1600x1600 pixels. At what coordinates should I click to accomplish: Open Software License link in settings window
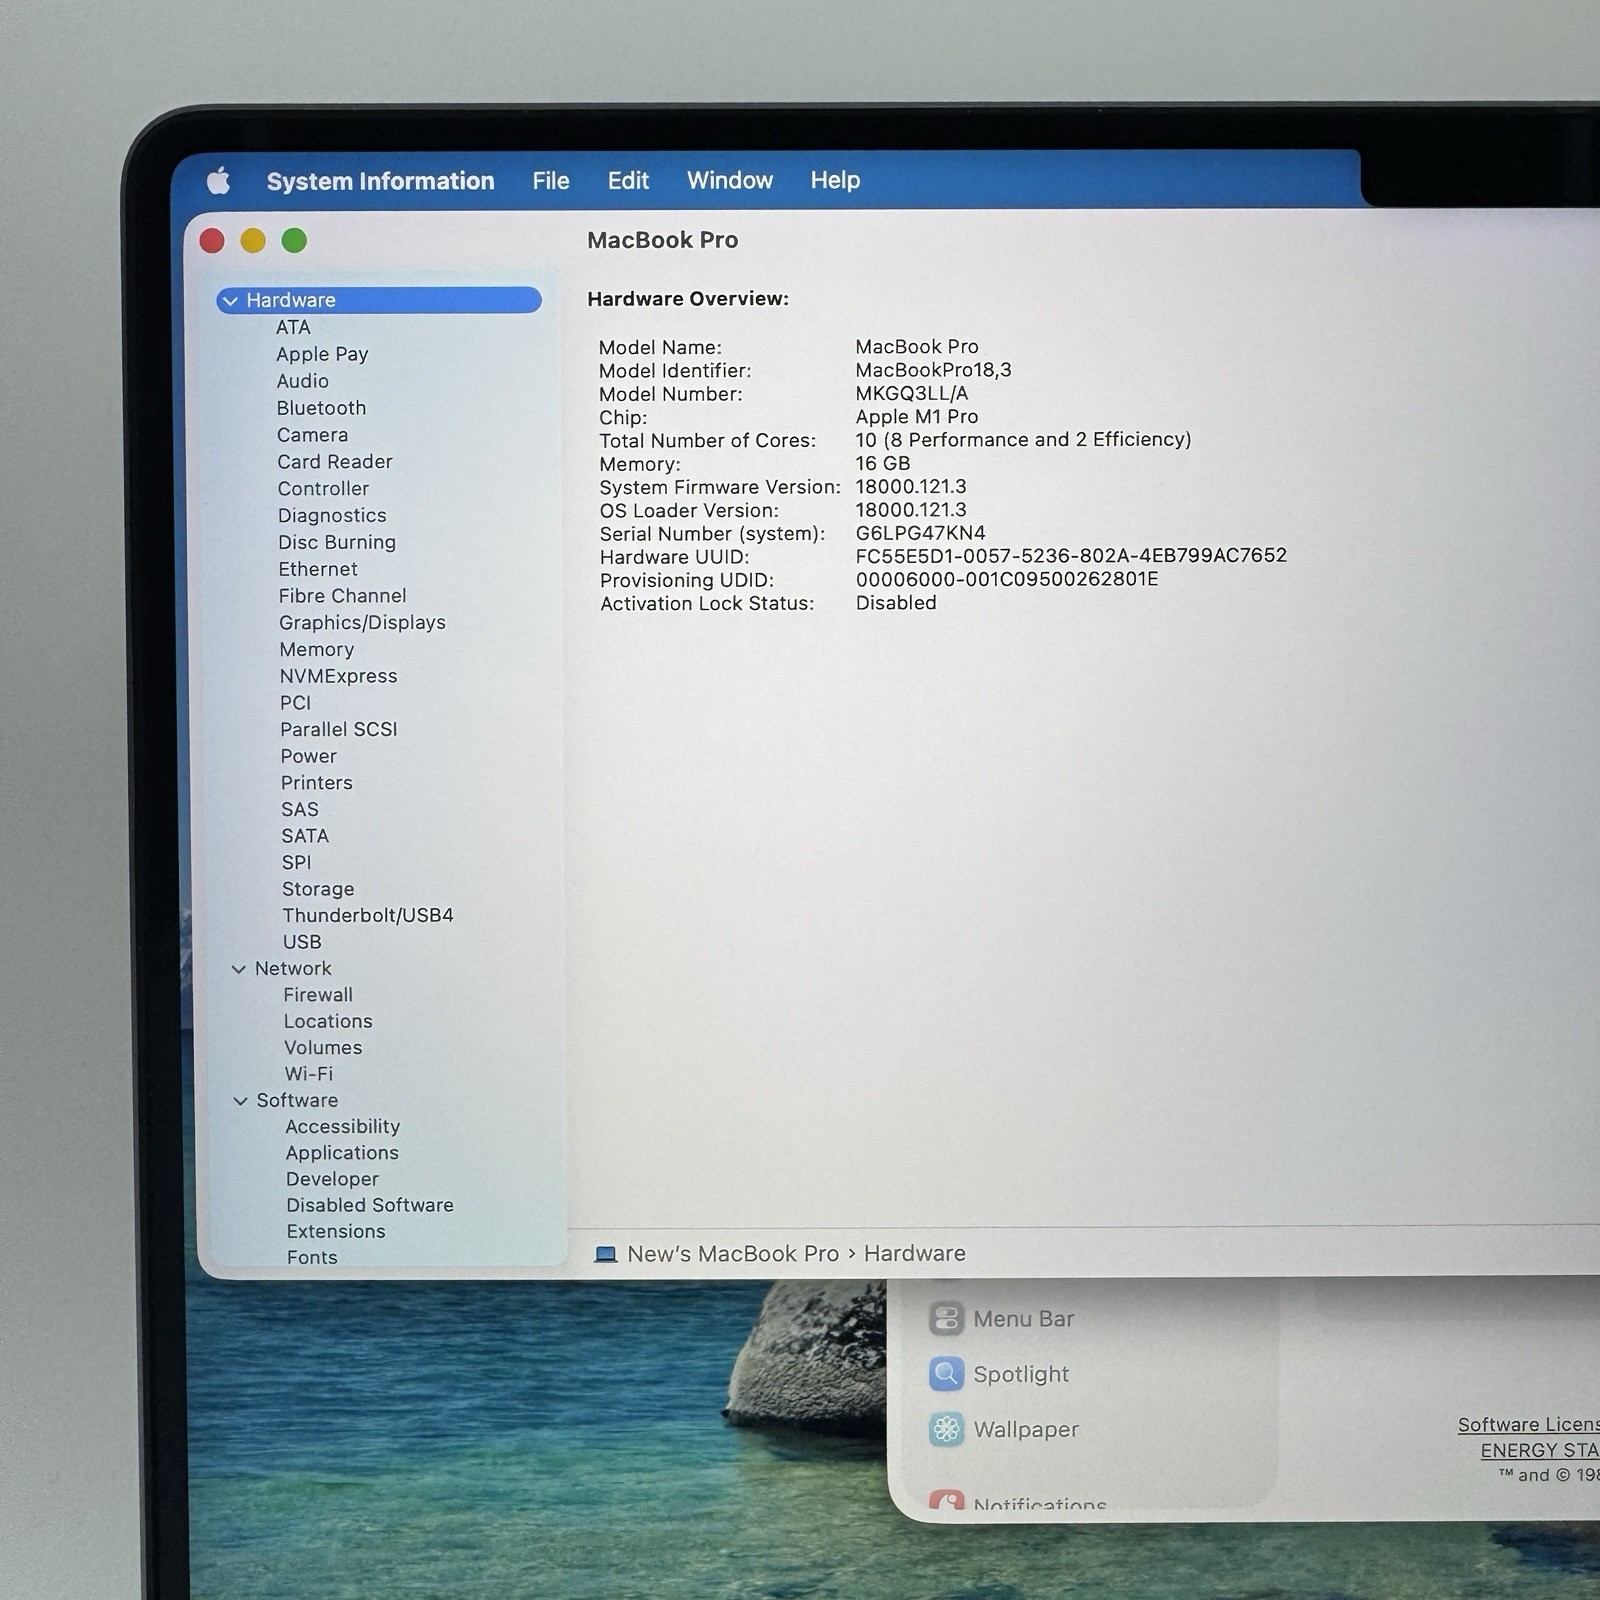(1528, 1425)
